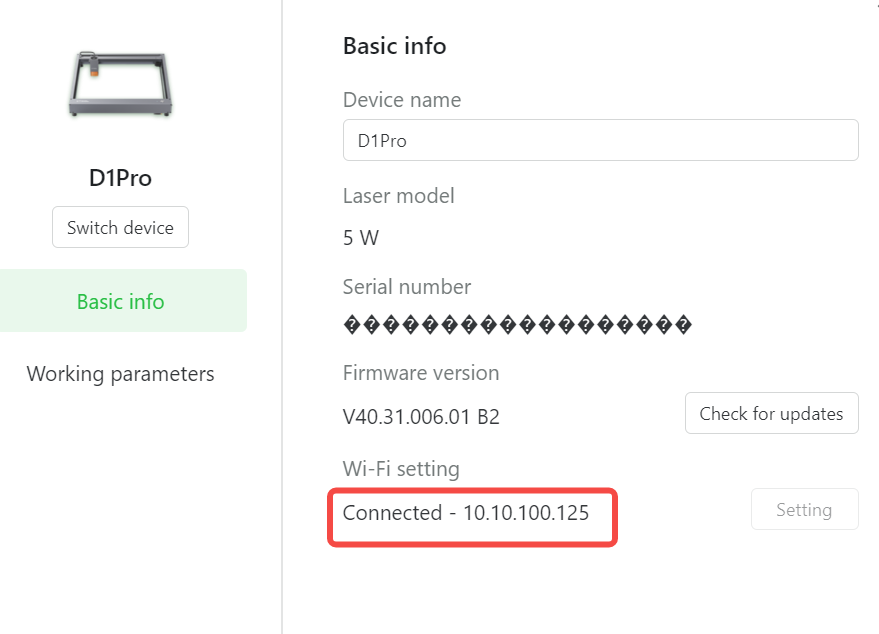Click the Device name input field
879x634 pixels.
[x=600, y=140]
